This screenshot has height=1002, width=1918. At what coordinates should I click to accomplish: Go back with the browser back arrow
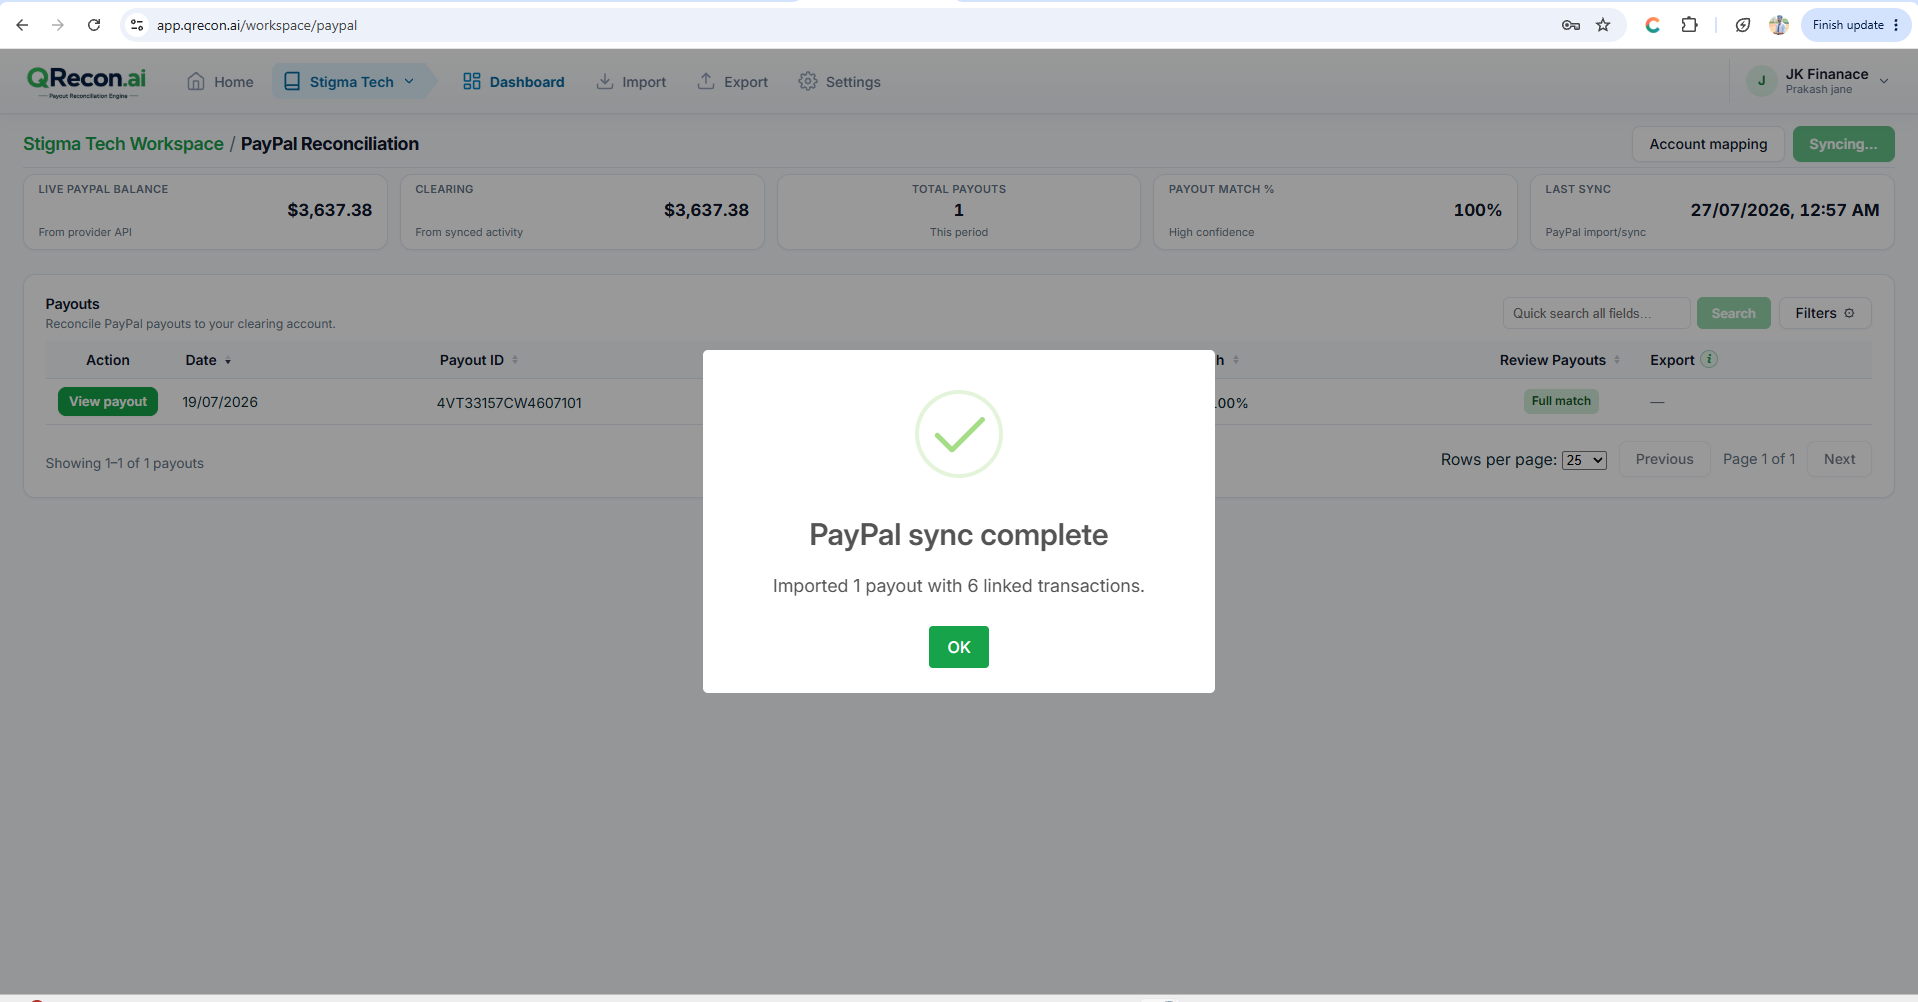(22, 25)
